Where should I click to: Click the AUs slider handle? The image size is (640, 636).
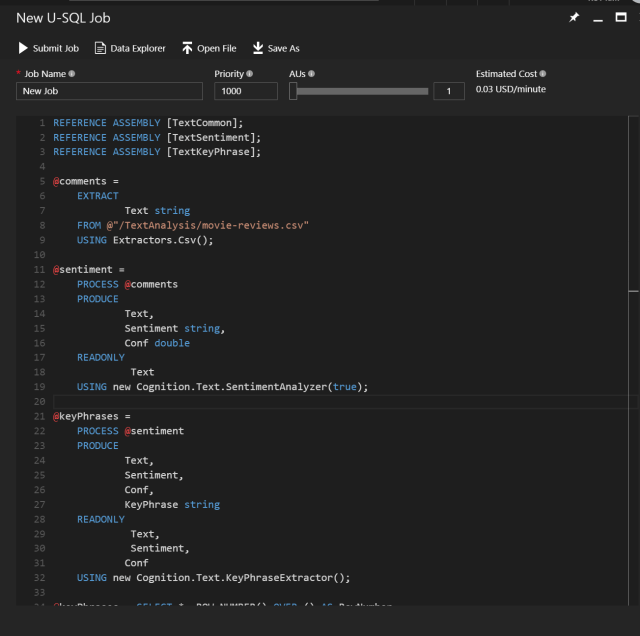pos(293,91)
